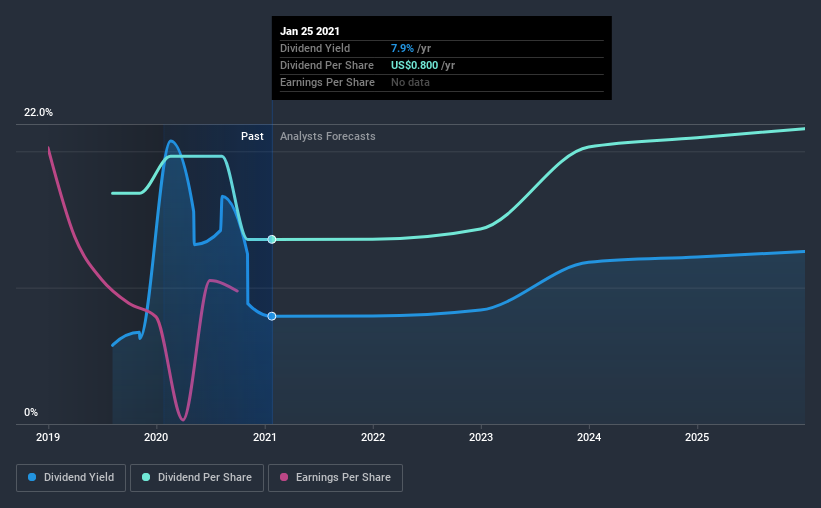This screenshot has height=508, width=821.
Task: Select the blue data point marker at 2021
Action: click(272, 316)
